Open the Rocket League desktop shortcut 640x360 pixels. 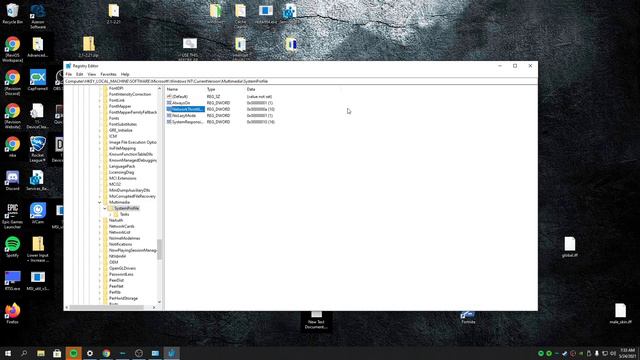pyautogui.click(x=38, y=149)
